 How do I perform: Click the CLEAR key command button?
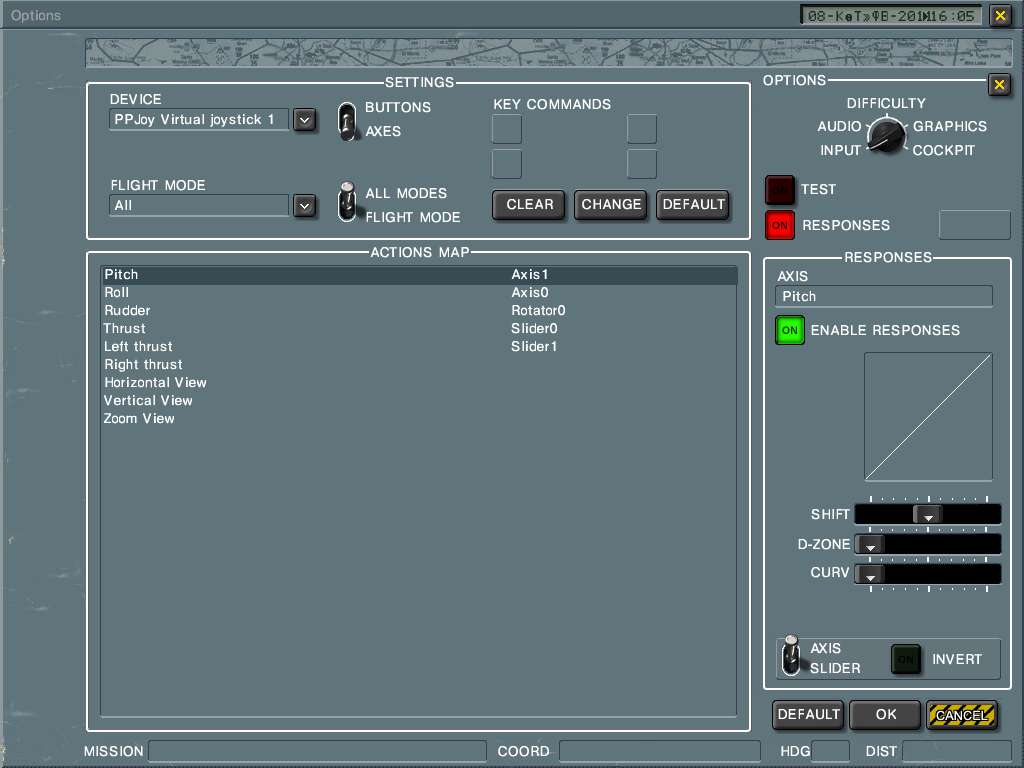(x=529, y=205)
